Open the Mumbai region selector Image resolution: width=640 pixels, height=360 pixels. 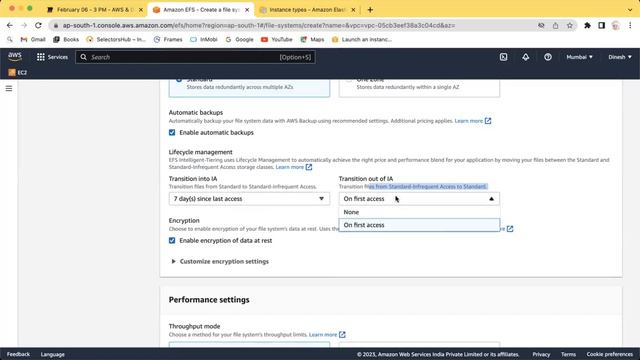tap(579, 57)
